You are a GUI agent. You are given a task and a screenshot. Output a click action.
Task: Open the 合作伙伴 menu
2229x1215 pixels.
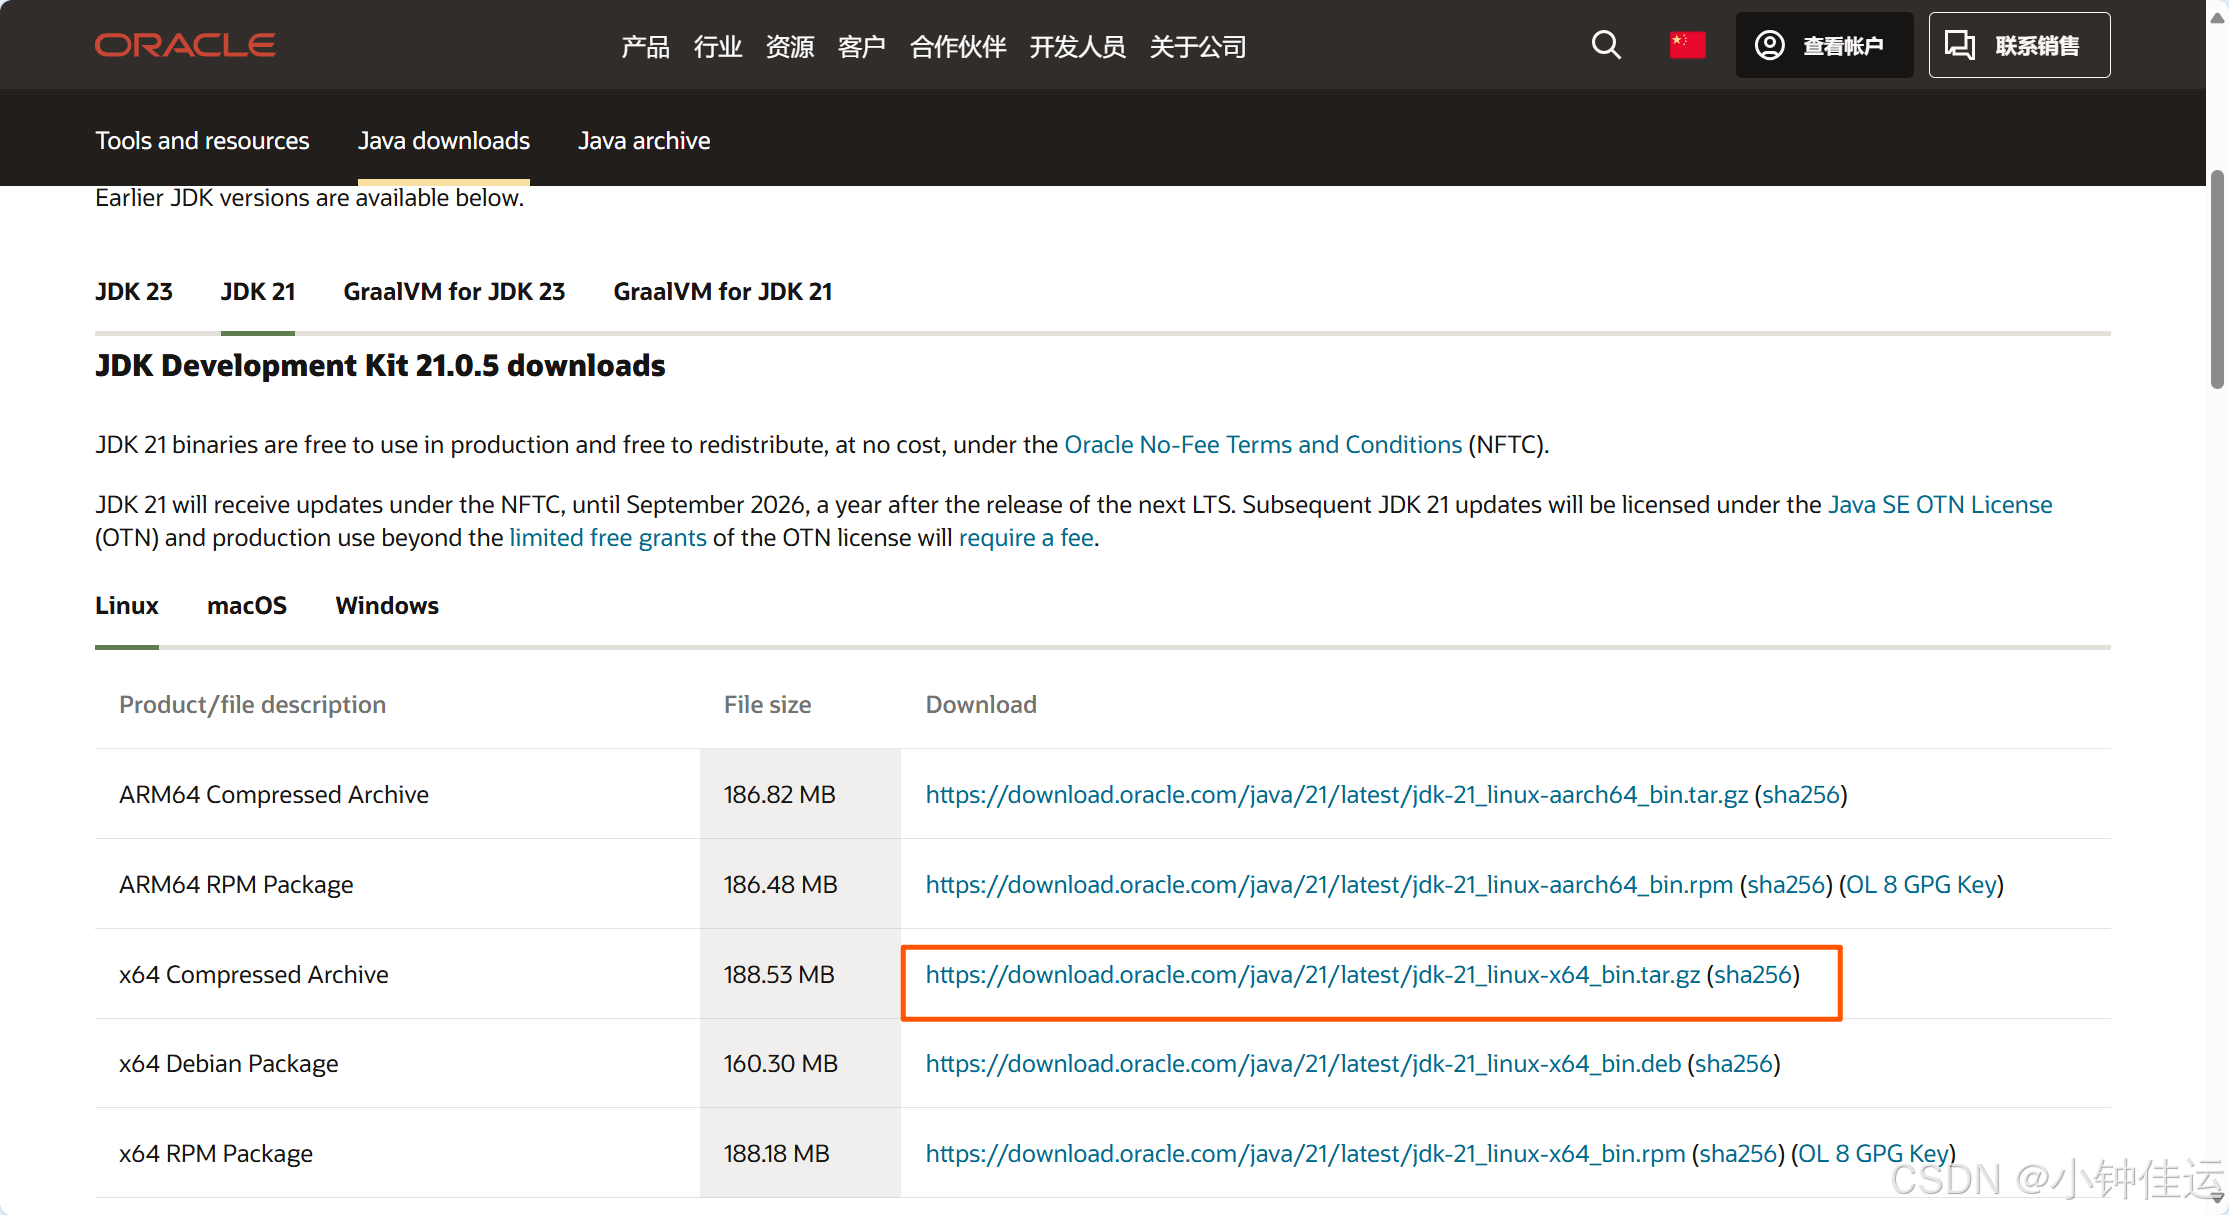coord(957,46)
